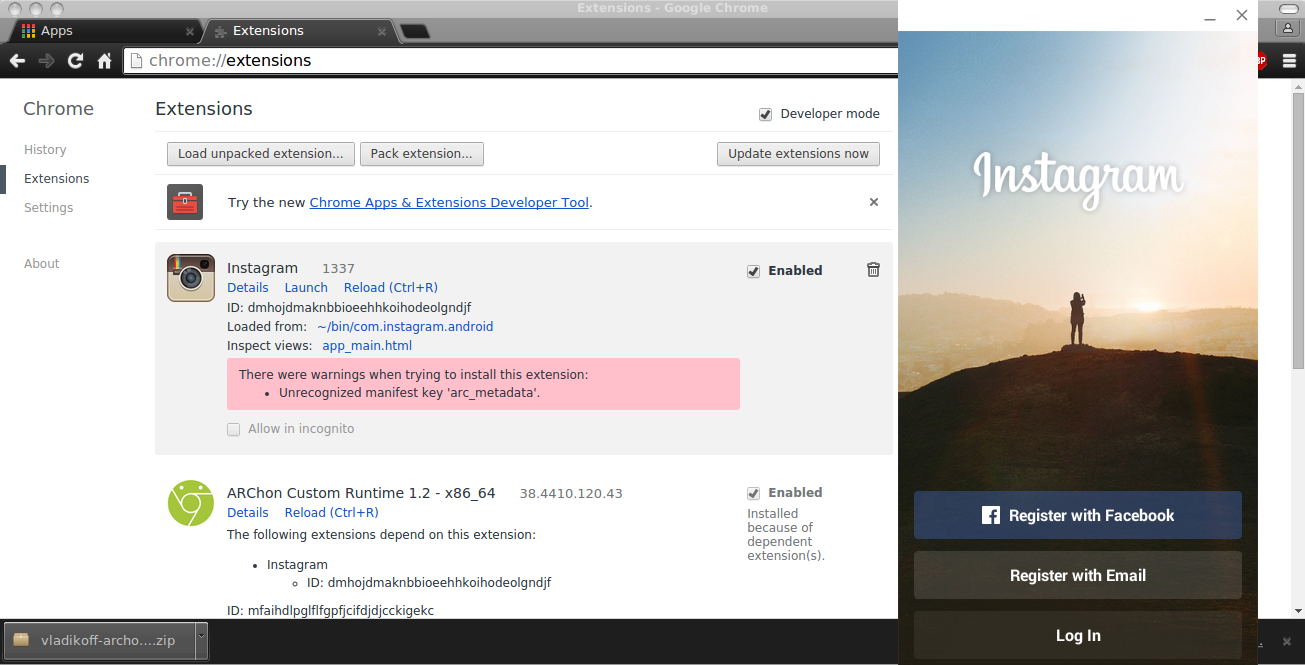The image size is (1305, 665).
Task: Reload the page with the refresh icon
Action: [75, 61]
